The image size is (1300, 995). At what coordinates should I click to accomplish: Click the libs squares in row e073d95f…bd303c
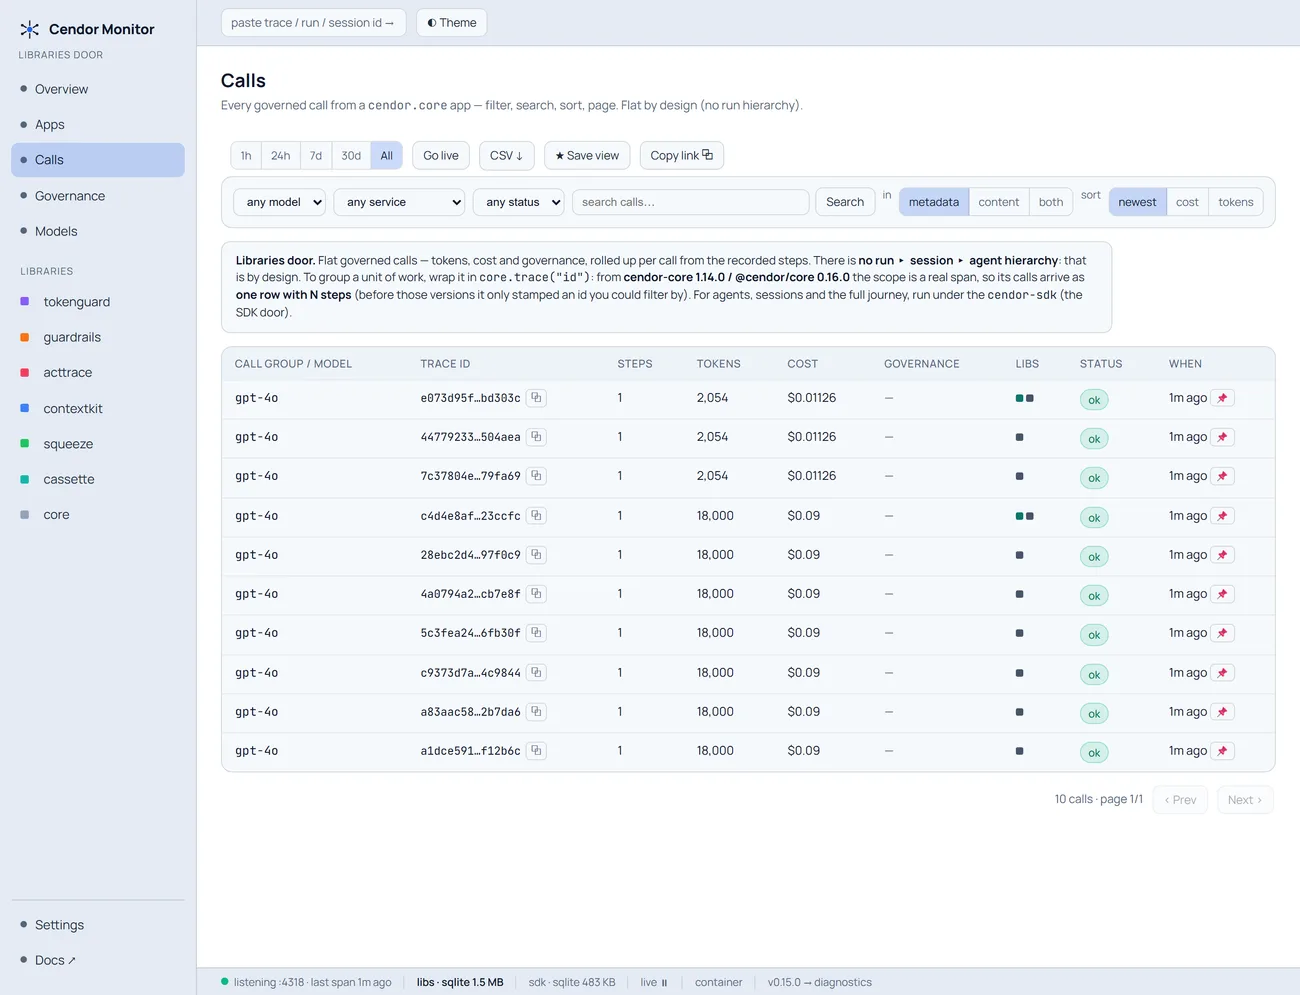[1025, 398]
